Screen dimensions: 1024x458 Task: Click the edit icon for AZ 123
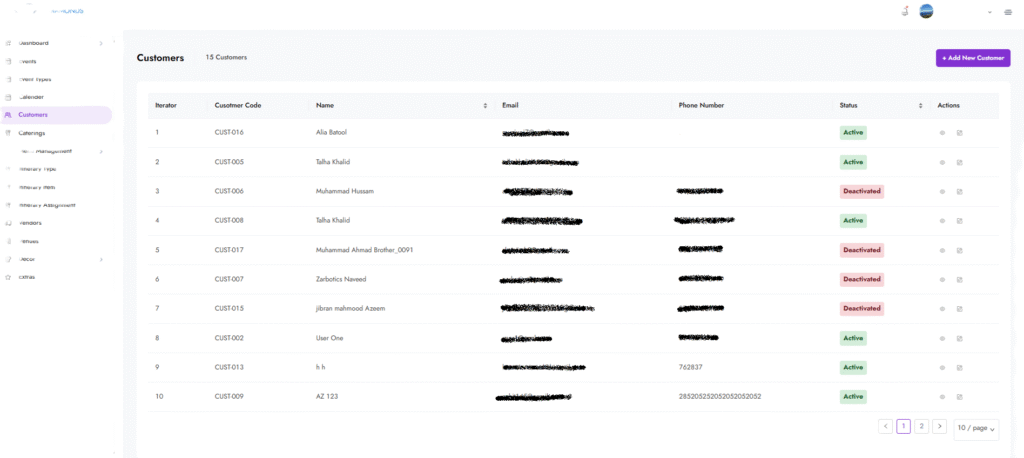(959, 397)
